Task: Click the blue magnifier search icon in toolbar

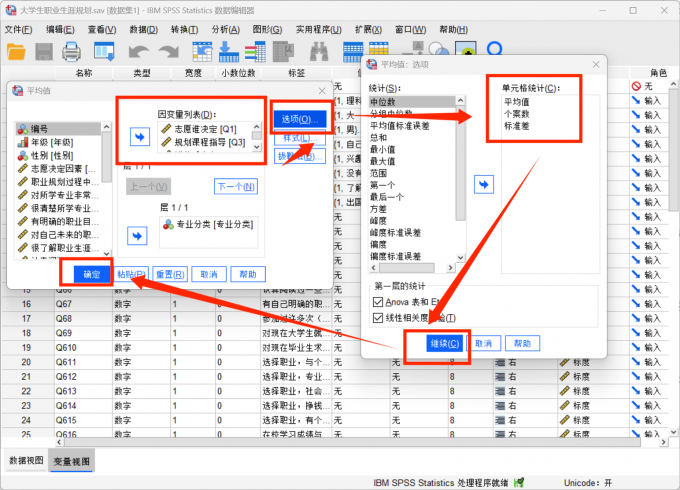Action: (x=494, y=49)
